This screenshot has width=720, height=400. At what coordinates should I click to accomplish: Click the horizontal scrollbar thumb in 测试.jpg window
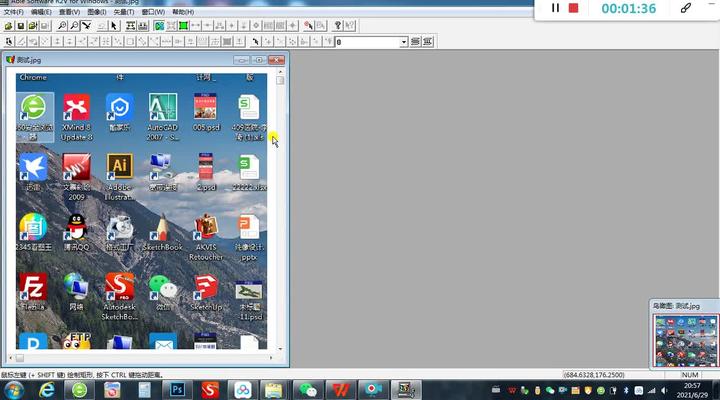point(19,357)
